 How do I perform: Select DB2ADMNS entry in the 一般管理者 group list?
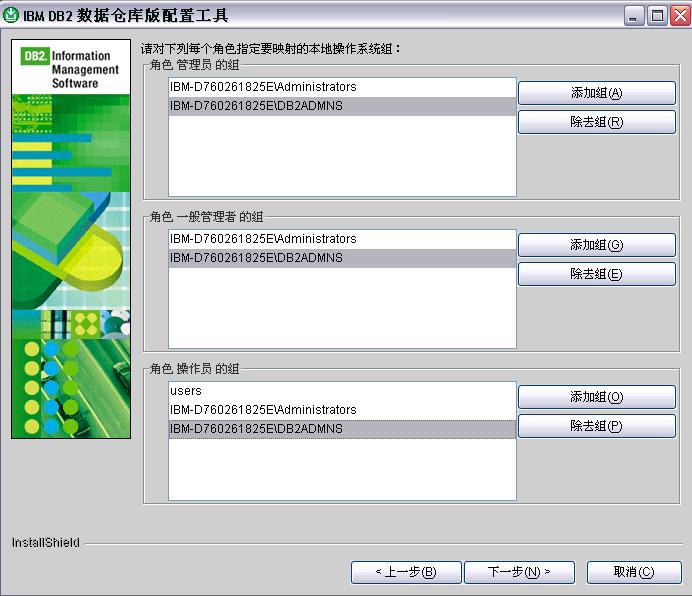point(342,258)
